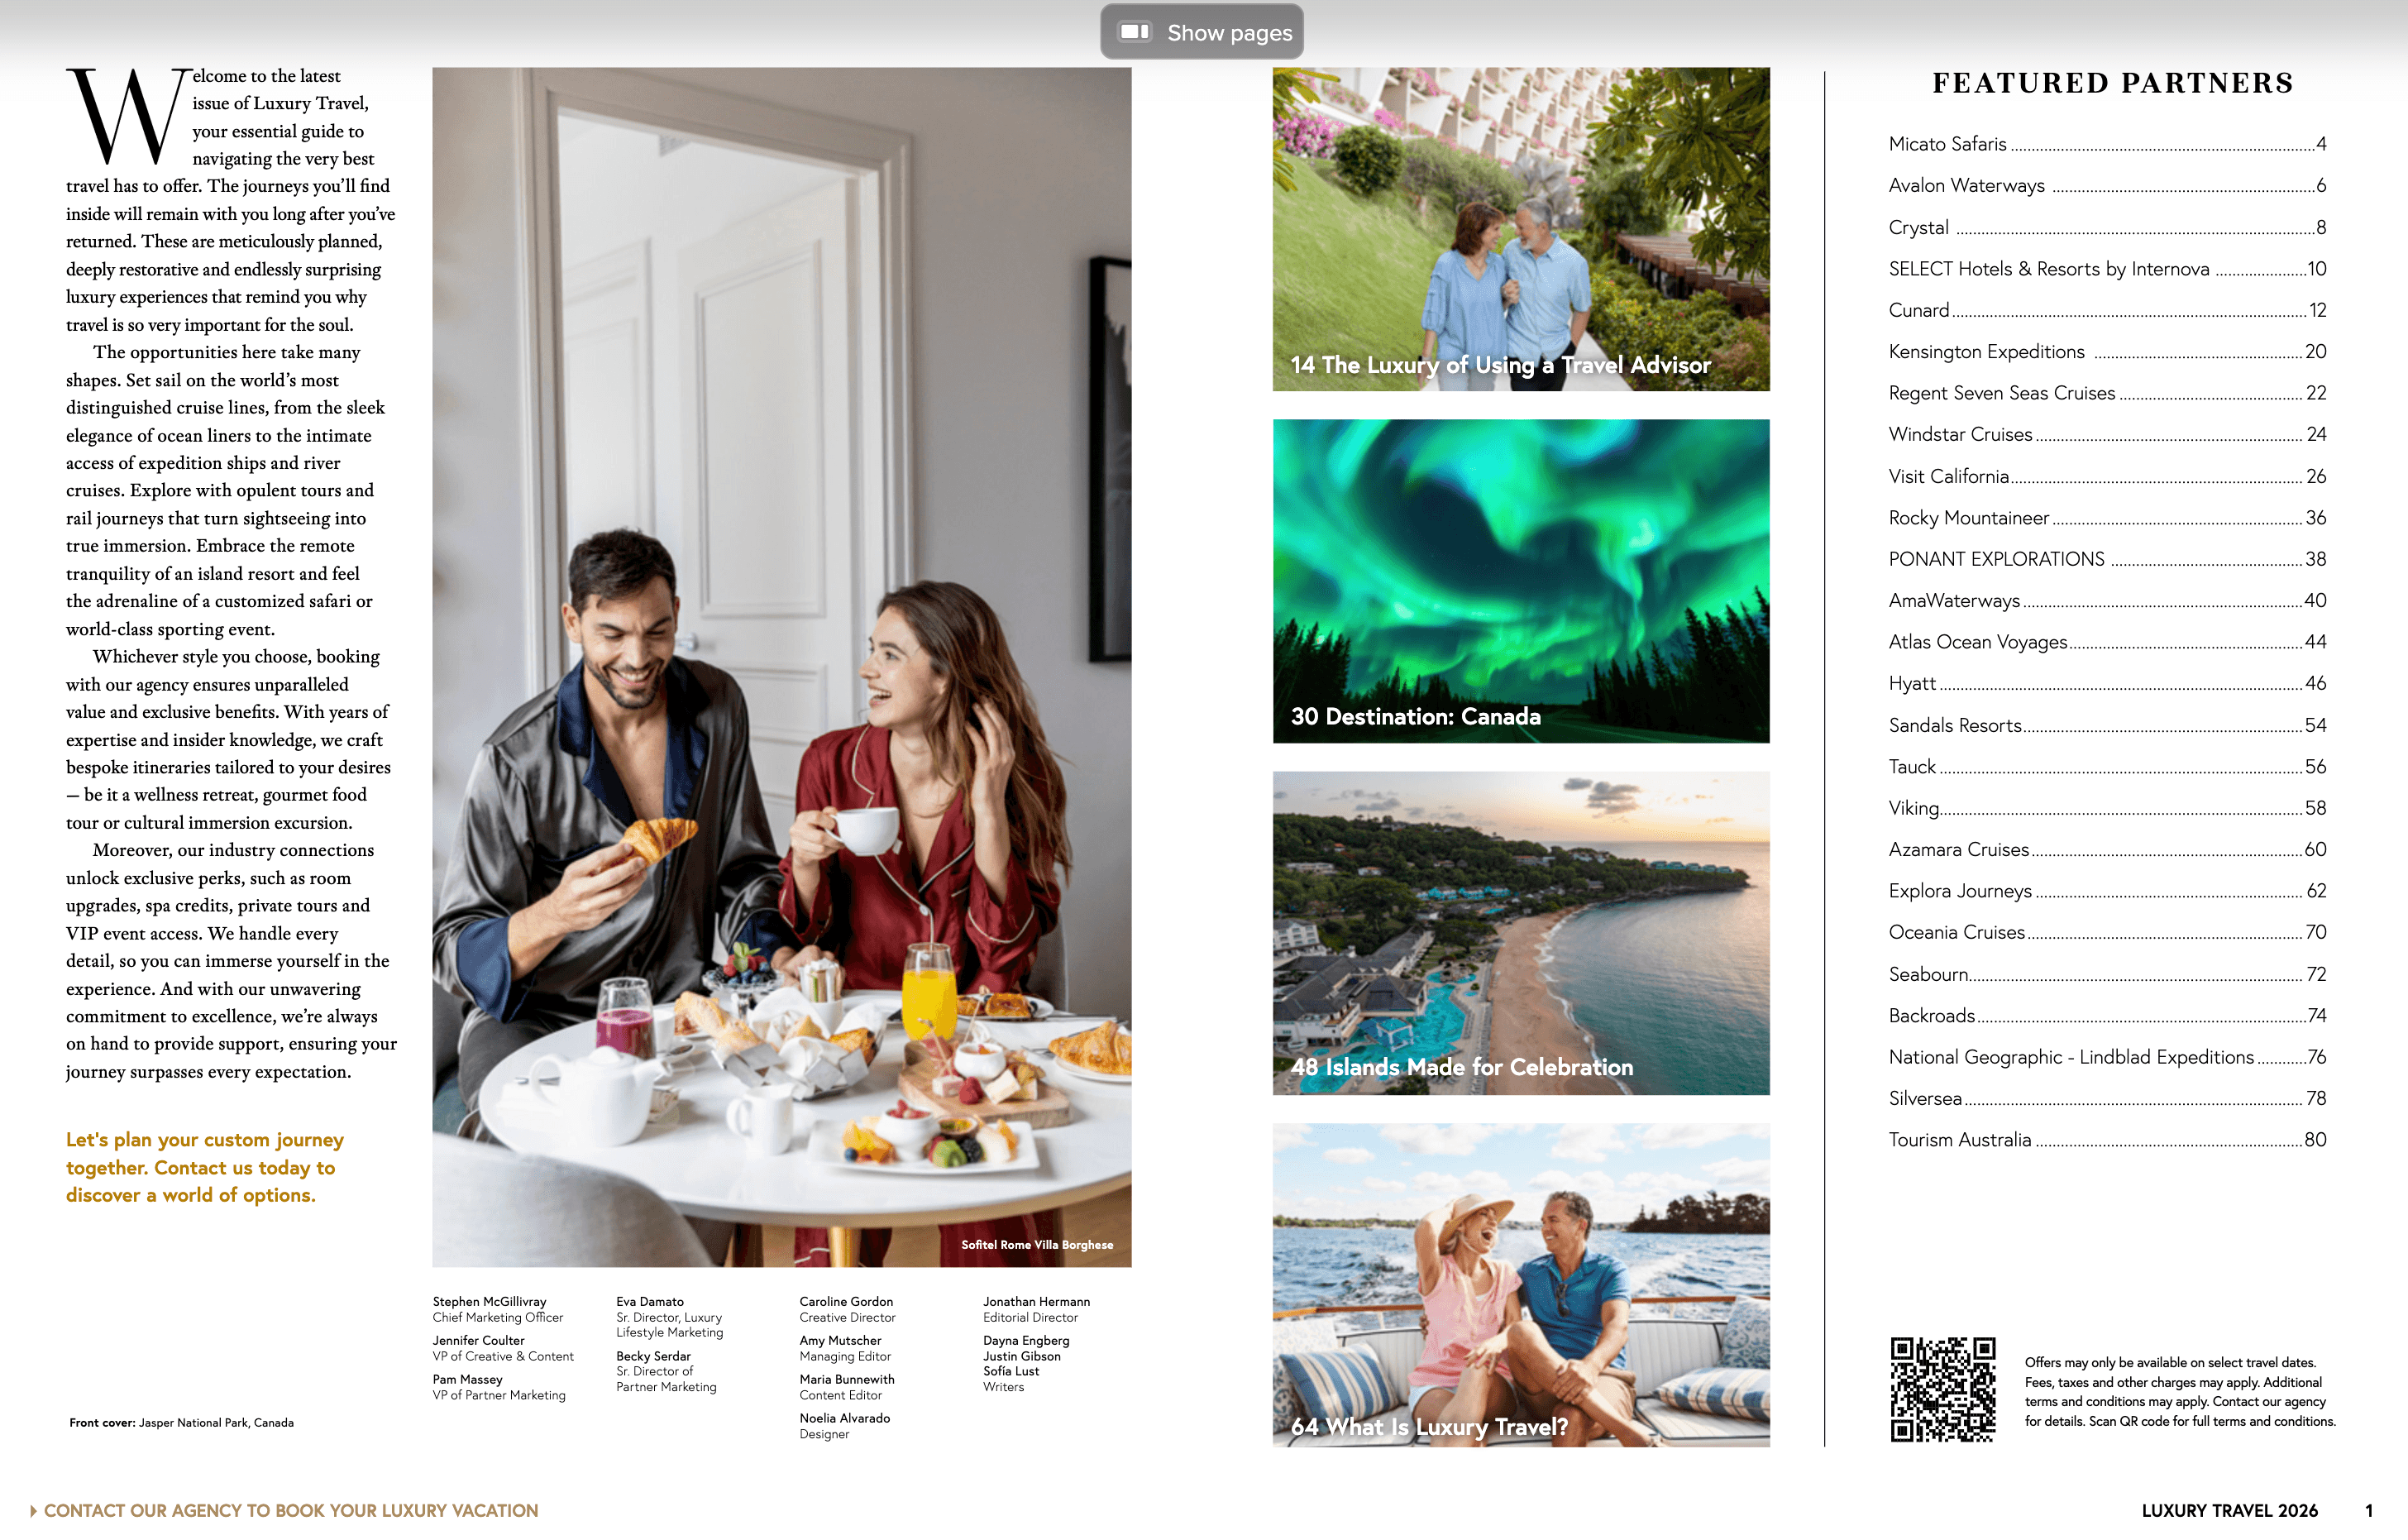Image resolution: width=2408 pixels, height=1540 pixels.
Task: Select Crystal entry page 8
Action: coord(2107,227)
